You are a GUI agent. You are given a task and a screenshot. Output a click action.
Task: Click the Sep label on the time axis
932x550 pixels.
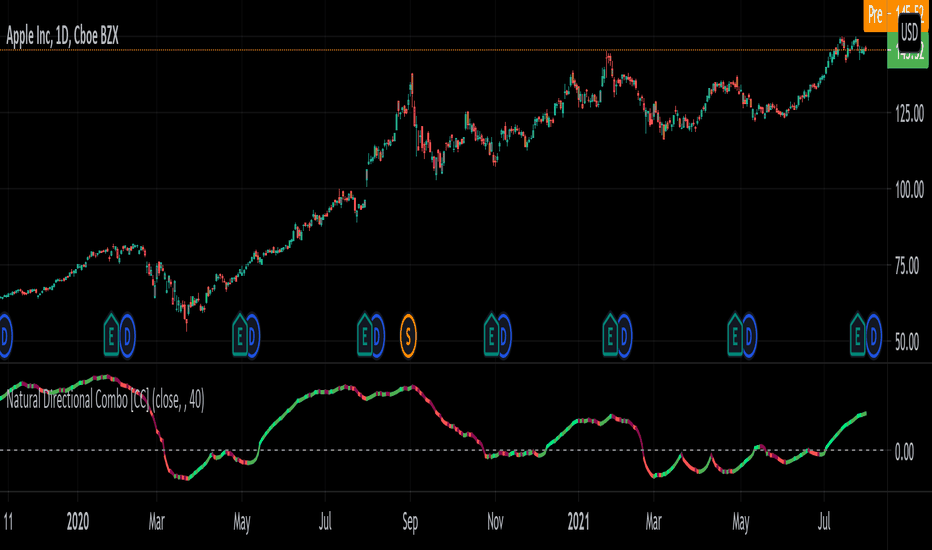[410, 523]
